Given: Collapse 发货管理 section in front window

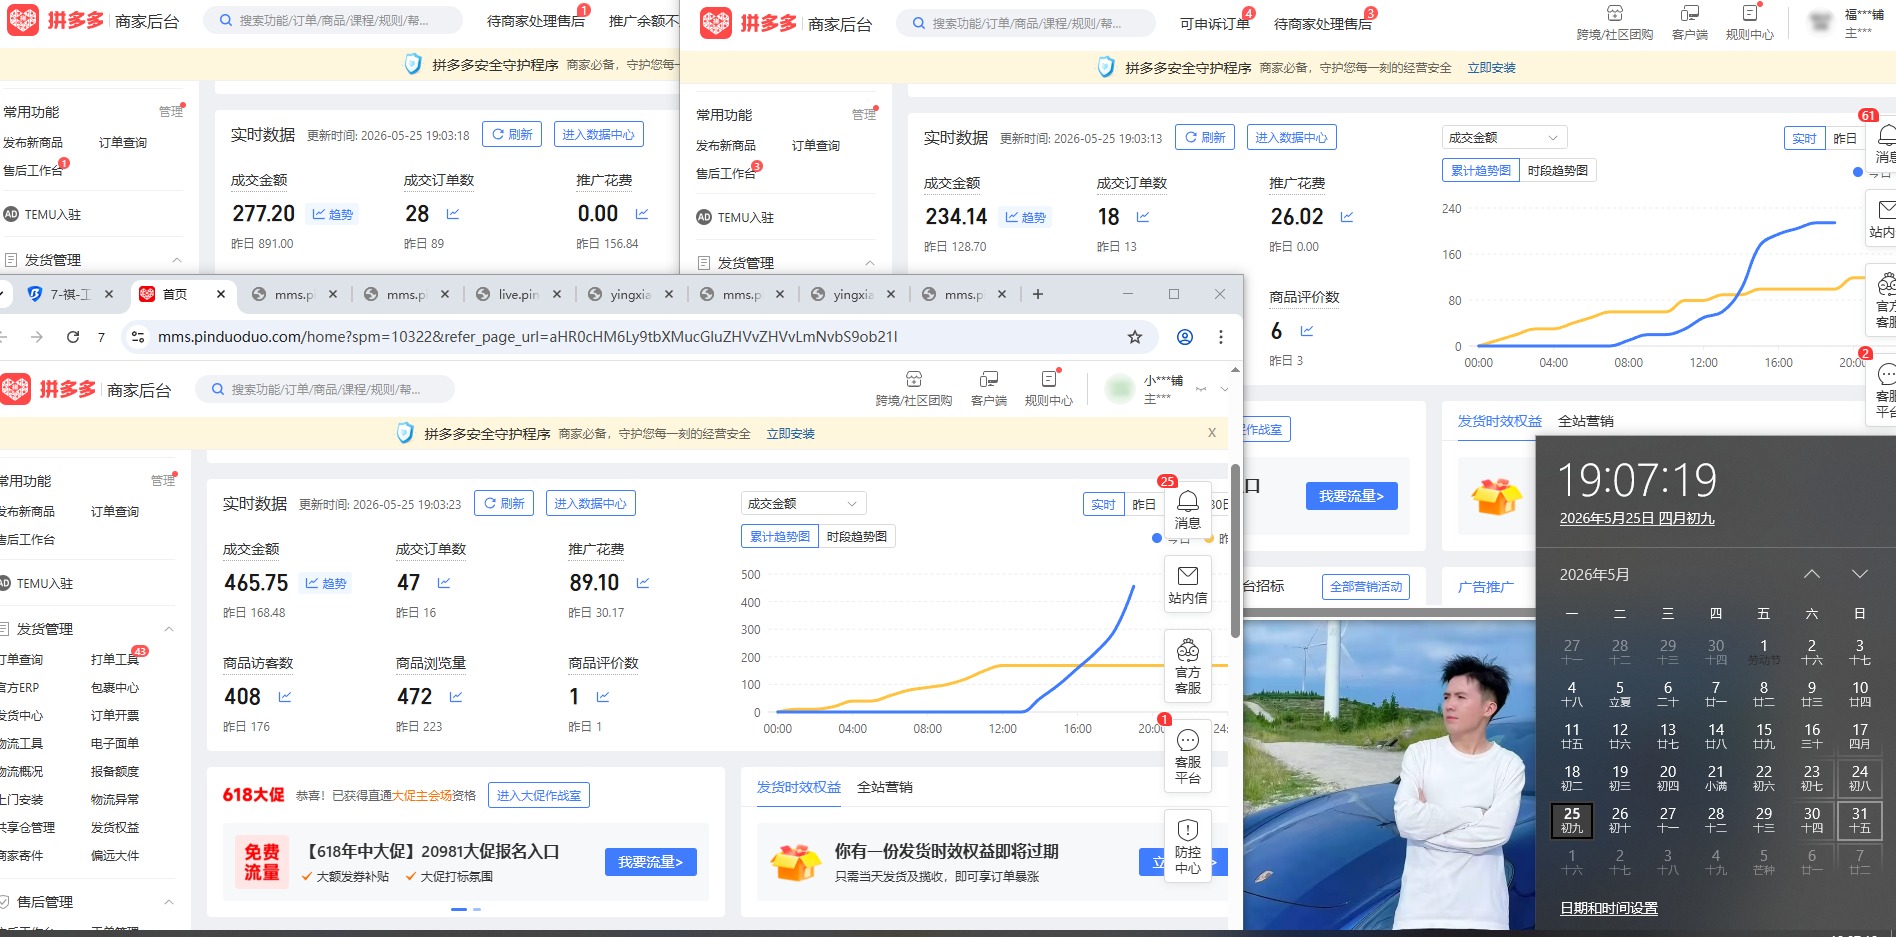Looking at the screenshot, I should tap(169, 629).
